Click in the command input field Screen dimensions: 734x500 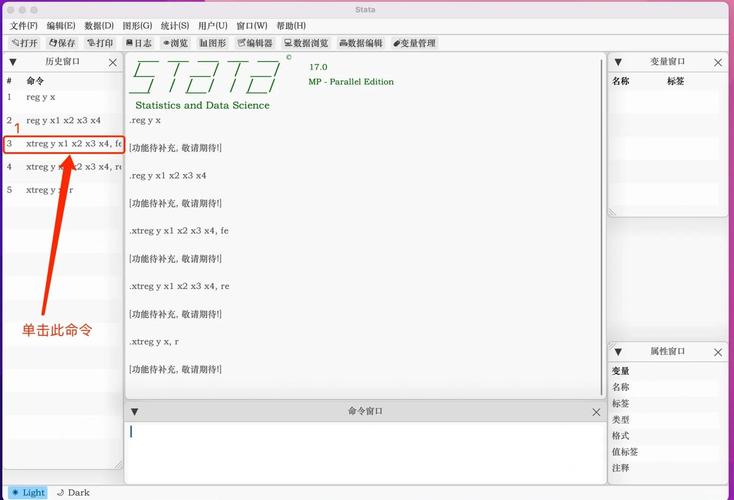coord(365,452)
